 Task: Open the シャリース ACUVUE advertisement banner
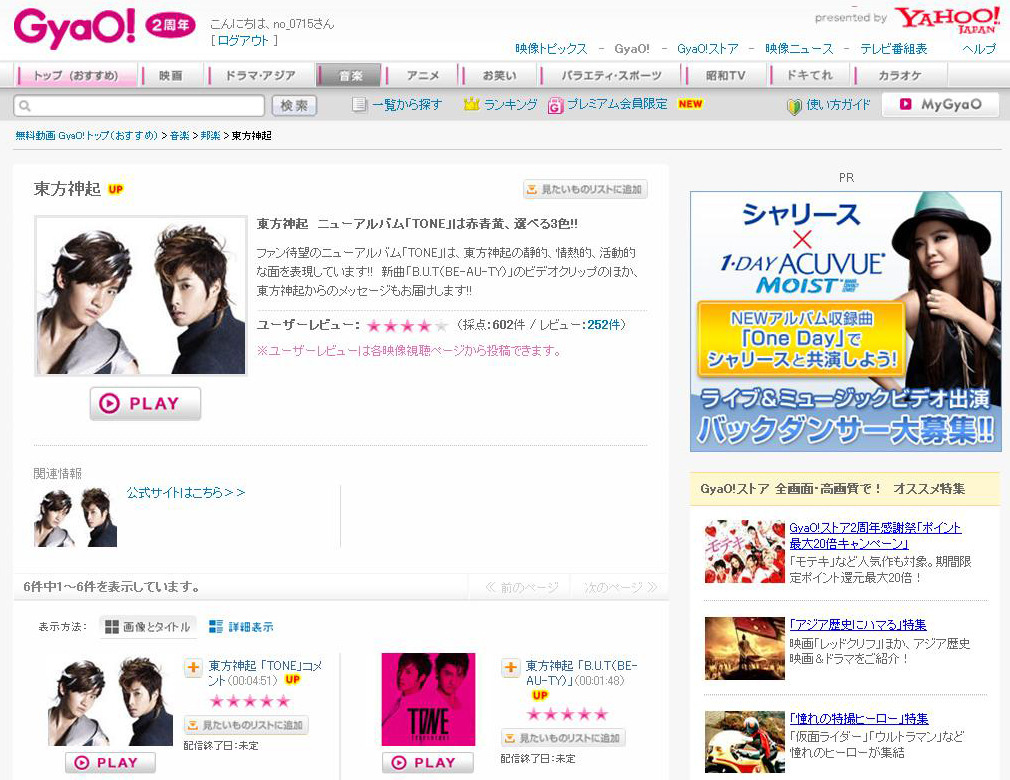(845, 321)
